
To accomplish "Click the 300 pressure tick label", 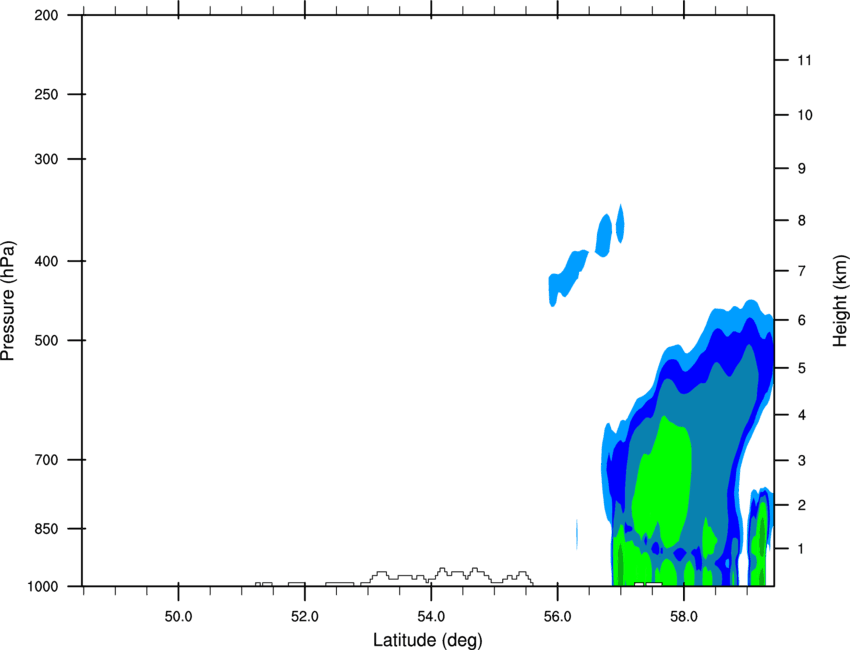I will pos(46,159).
